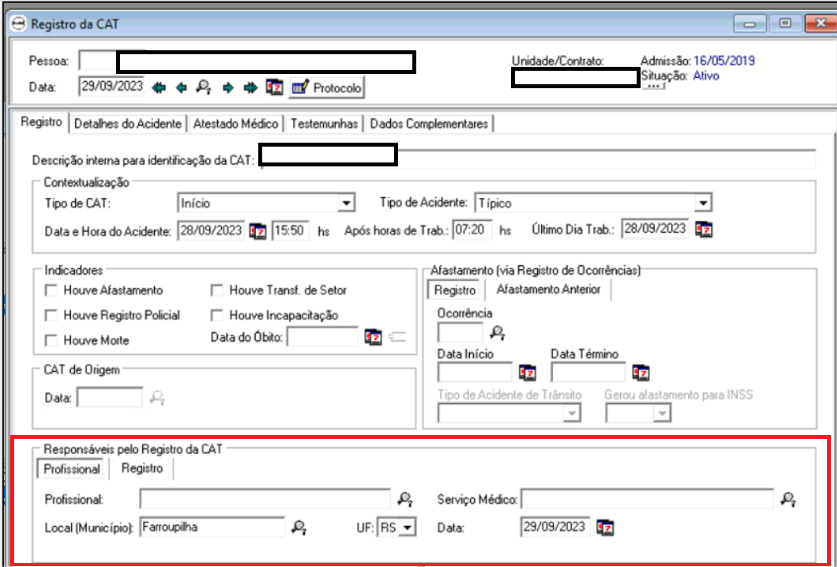Toggle Houve Transf. de Setor checkbox

218,290
